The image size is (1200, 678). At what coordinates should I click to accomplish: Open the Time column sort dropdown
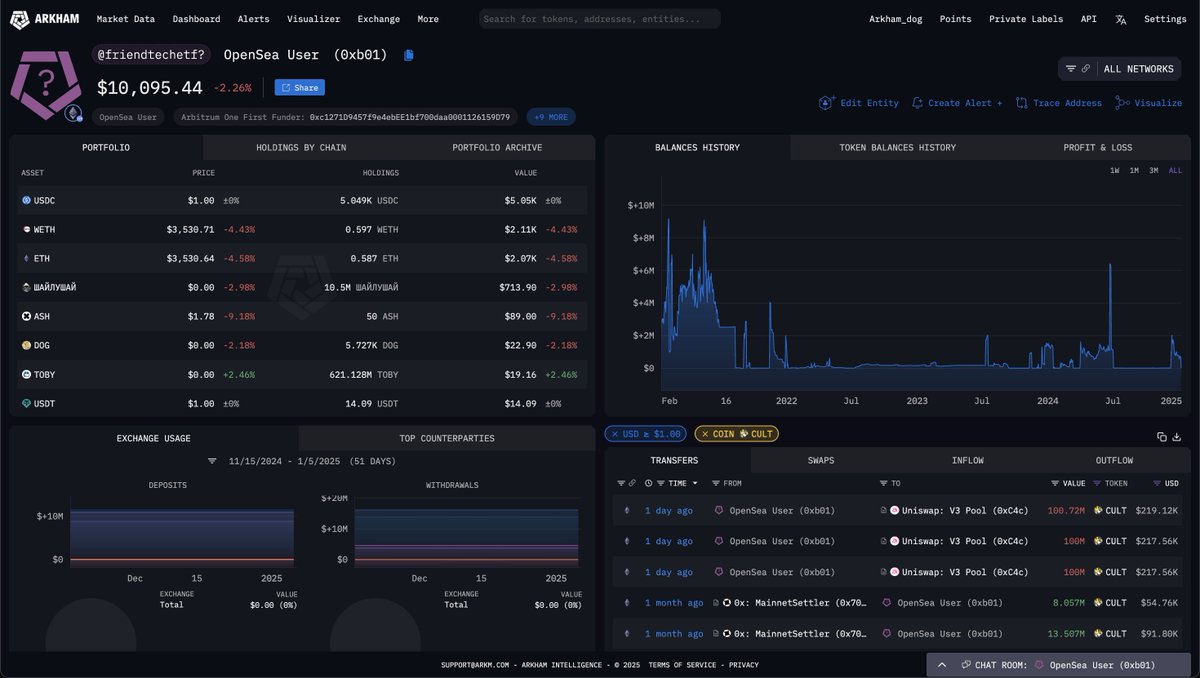(x=695, y=483)
